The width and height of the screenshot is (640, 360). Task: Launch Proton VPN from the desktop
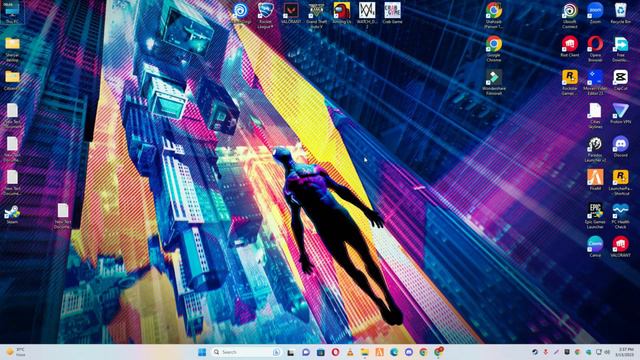coord(620,113)
